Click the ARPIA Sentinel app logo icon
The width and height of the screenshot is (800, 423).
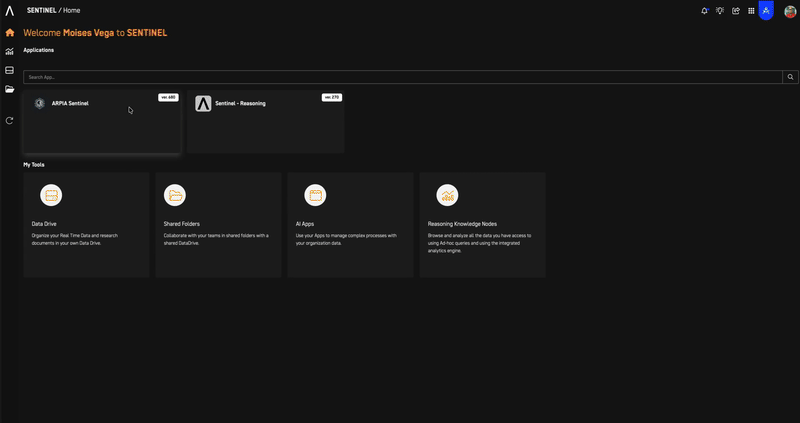coord(39,104)
